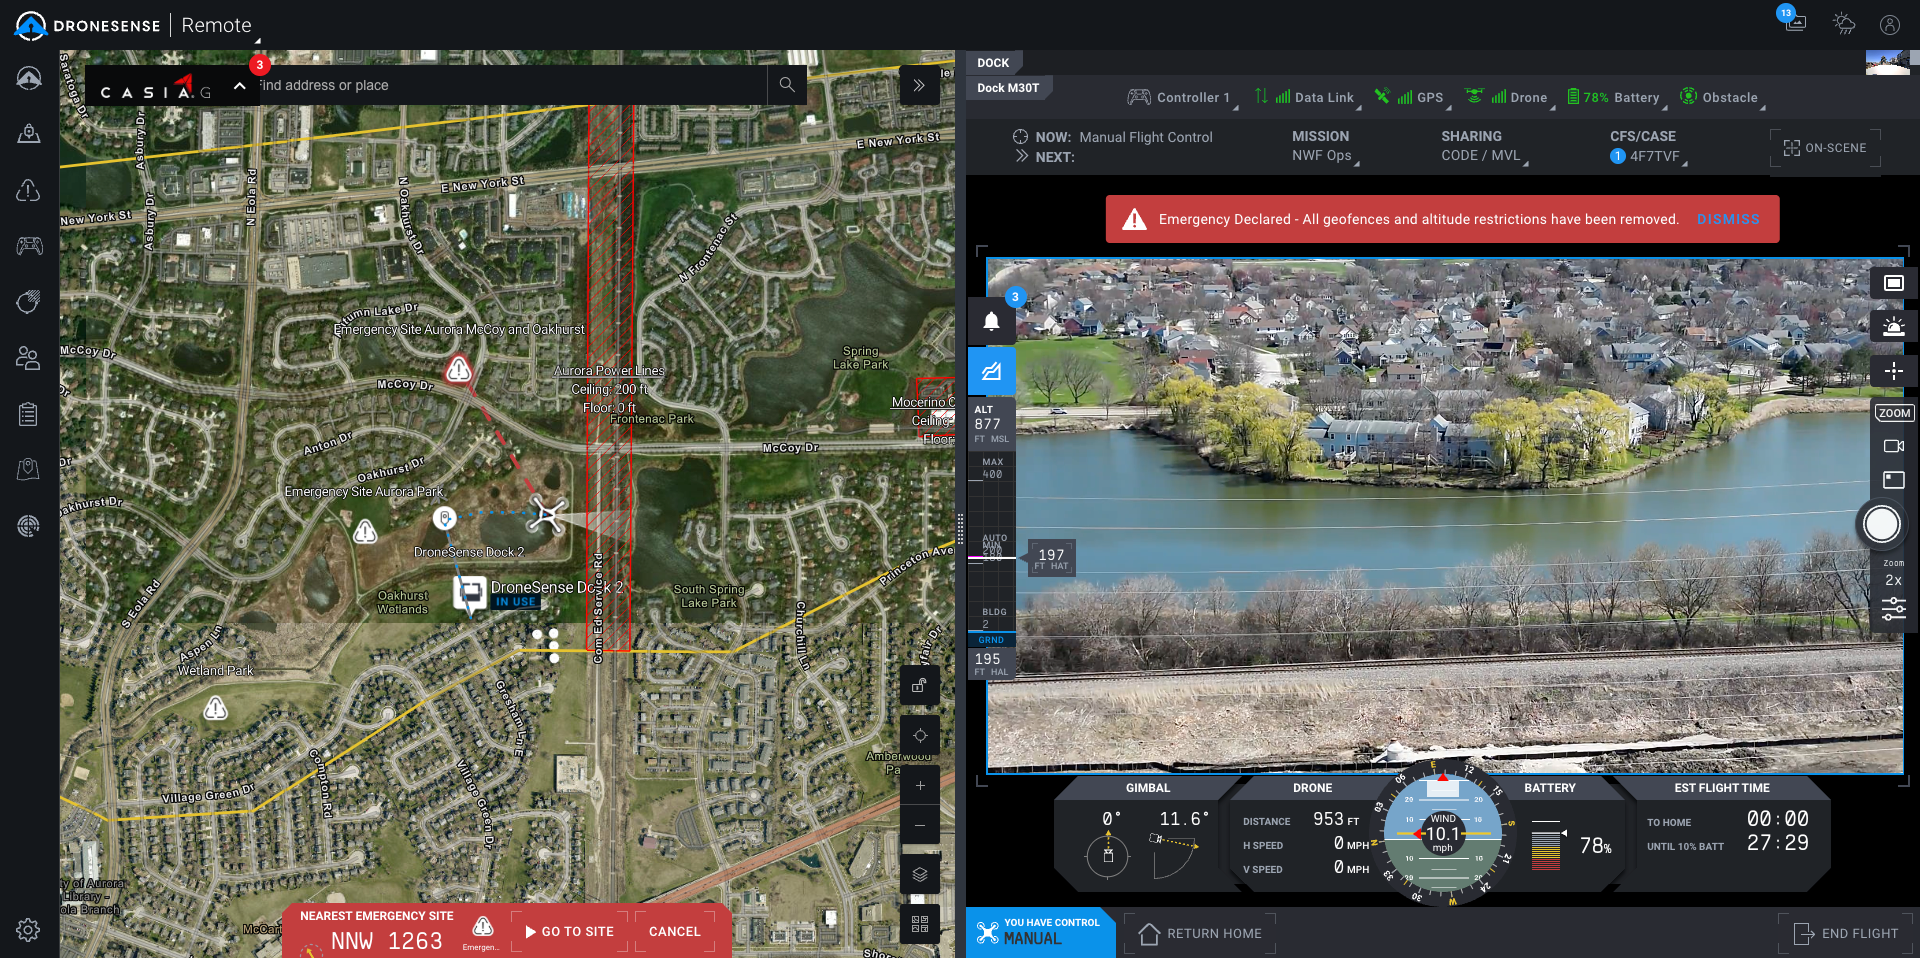Toggle the crosshair reticle overlay button
The width and height of the screenshot is (1920, 958).
tap(1894, 371)
